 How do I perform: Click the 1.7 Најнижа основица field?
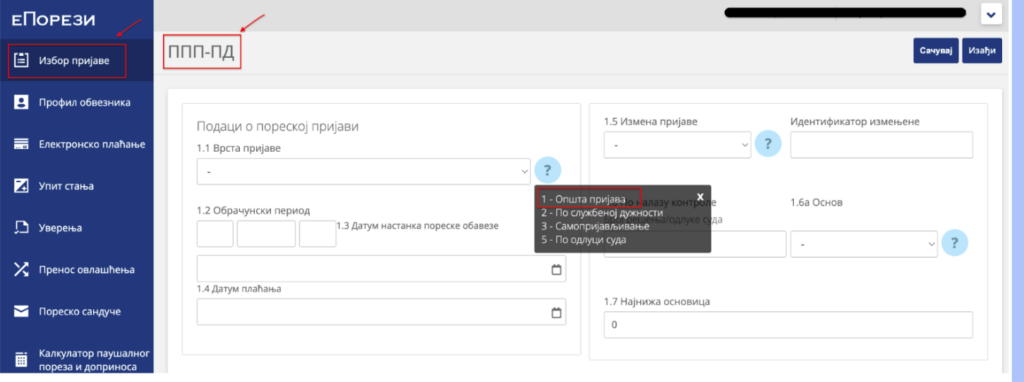[788, 325]
